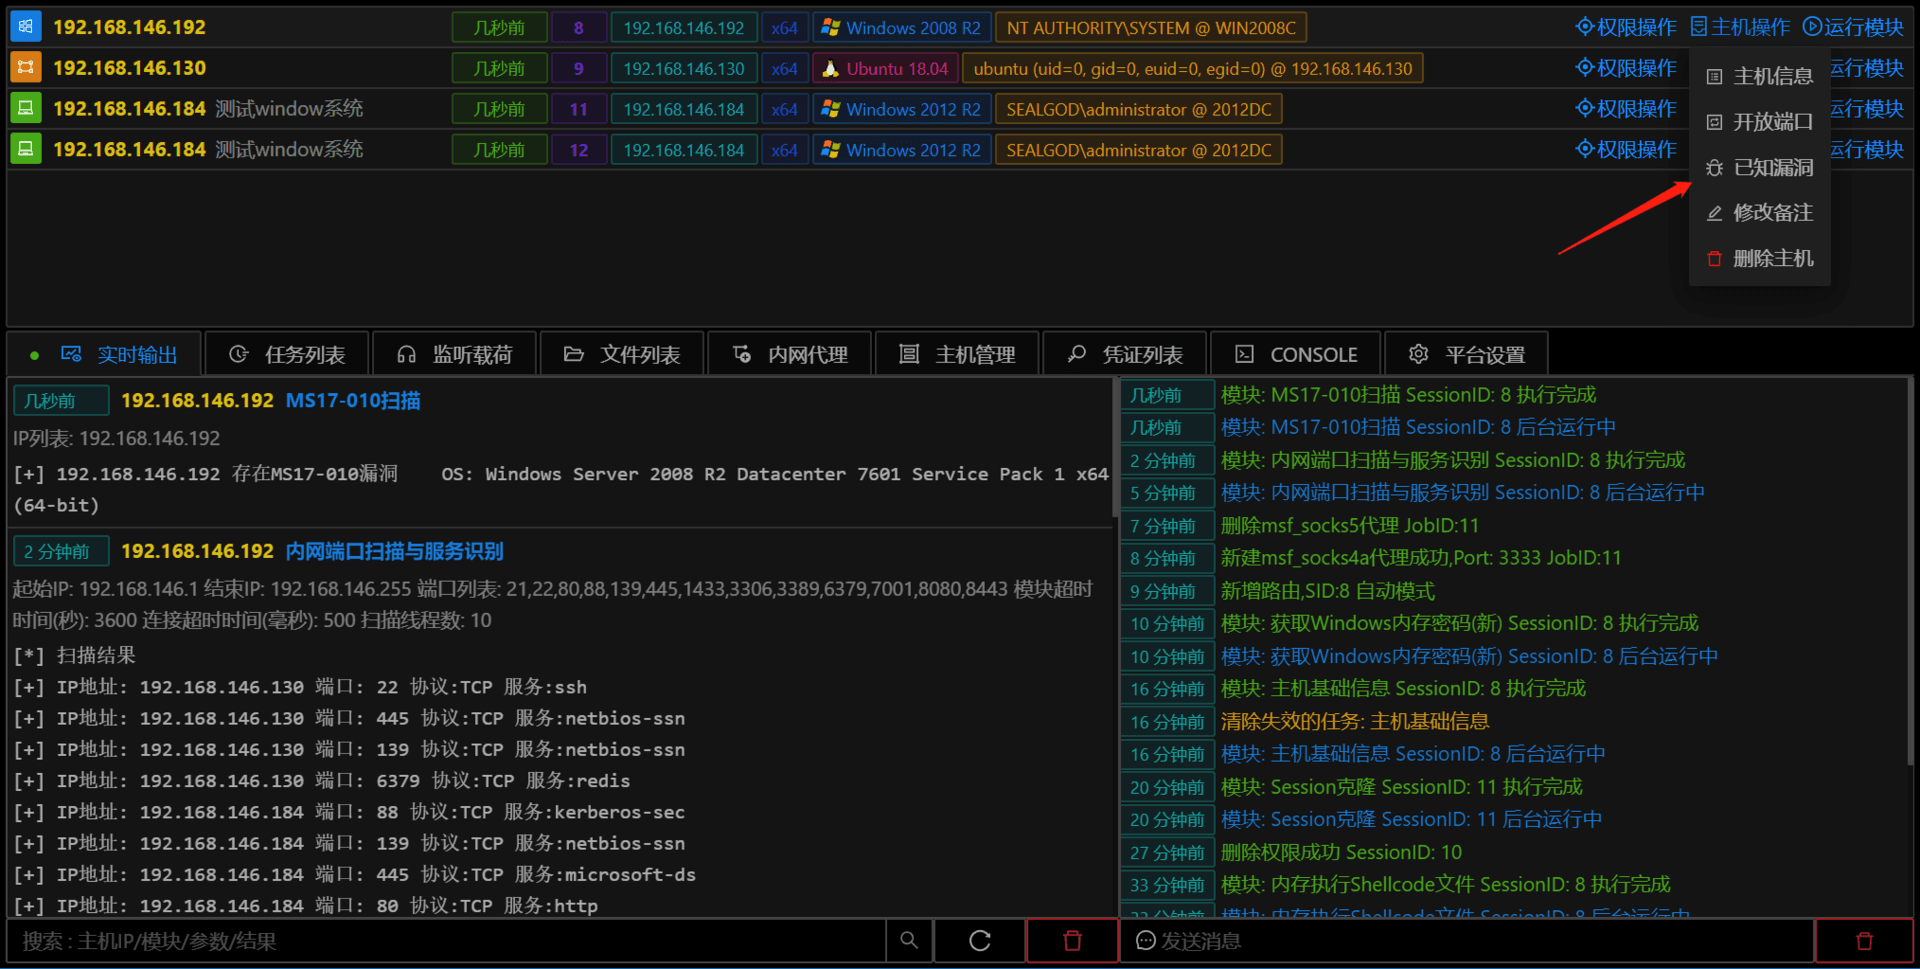Click the orange host icon for 192.168.146.130
1920x969 pixels.
point(25,68)
